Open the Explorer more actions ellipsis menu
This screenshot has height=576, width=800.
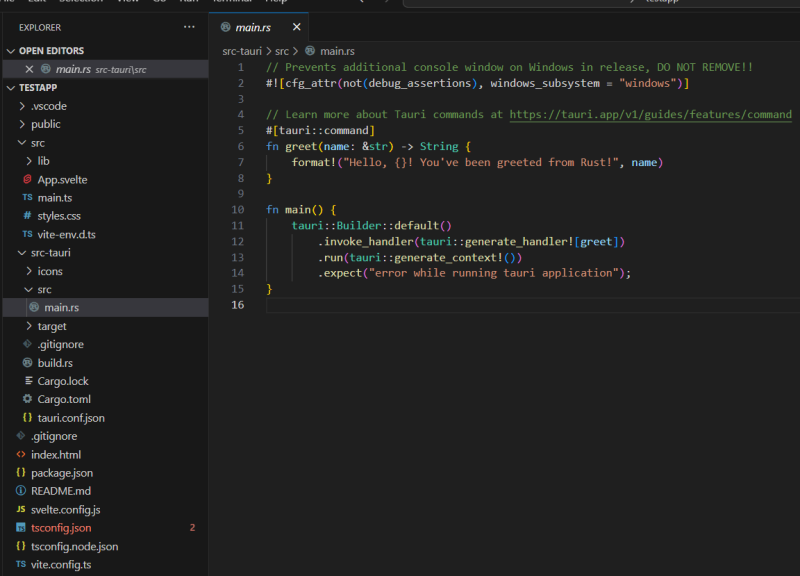189,27
